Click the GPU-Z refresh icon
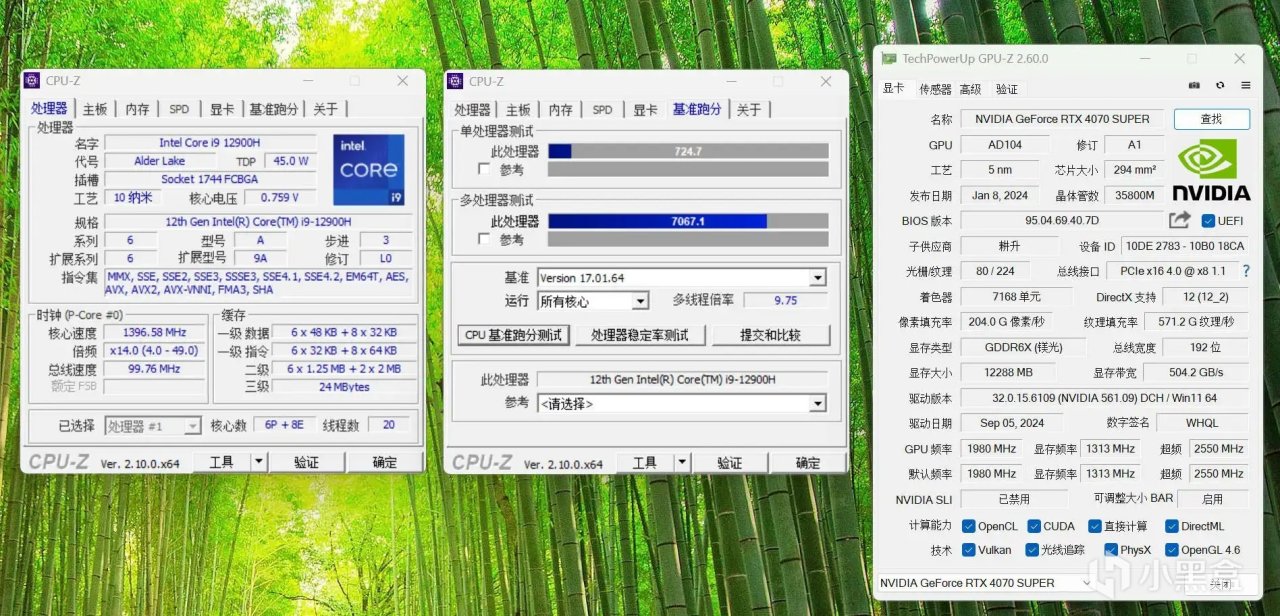Image resolution: width=1280 pixels, height=616 pixels. [1220, 86]
